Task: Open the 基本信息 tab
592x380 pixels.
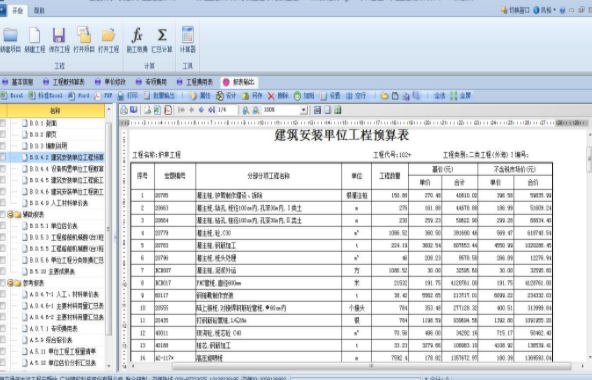Action: pos(18,82)
